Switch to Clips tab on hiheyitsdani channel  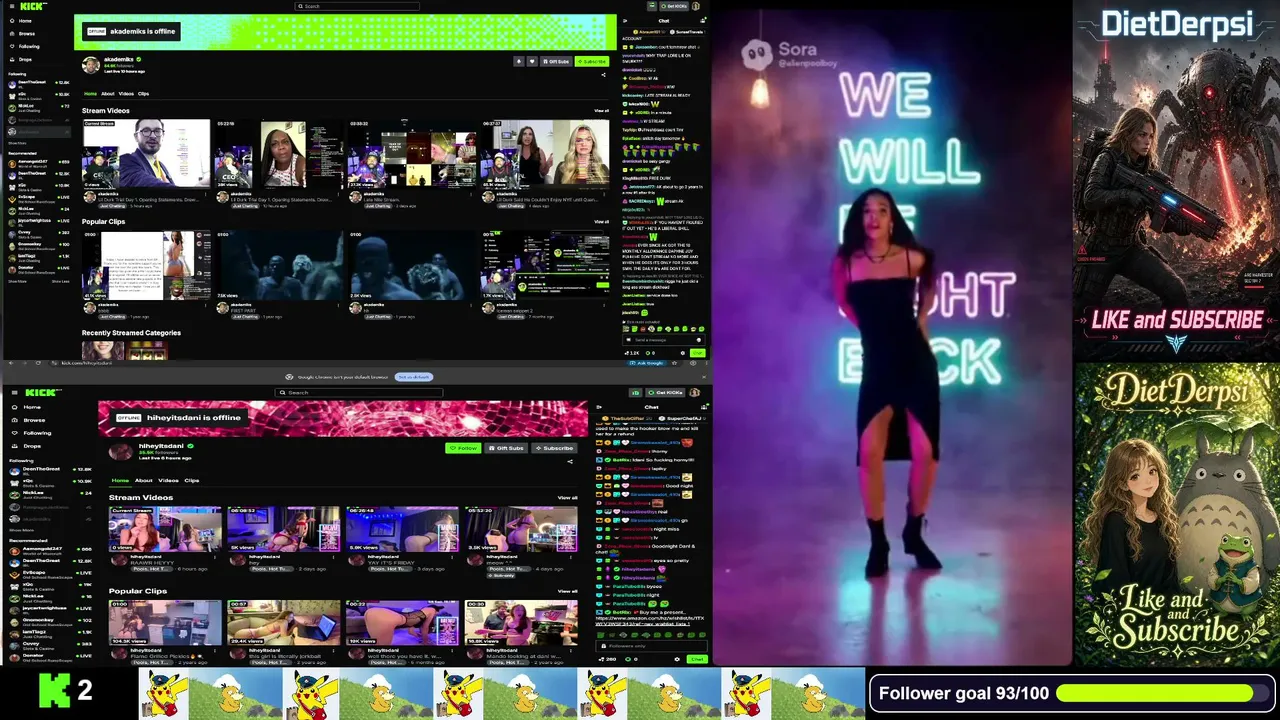click(191, 480)
